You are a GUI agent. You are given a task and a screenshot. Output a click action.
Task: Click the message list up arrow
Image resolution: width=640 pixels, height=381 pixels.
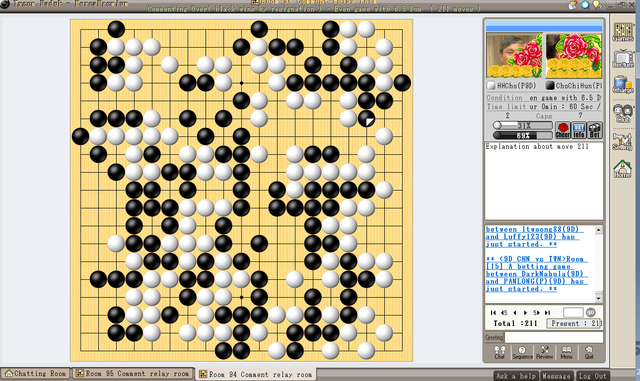coord(598,230)
